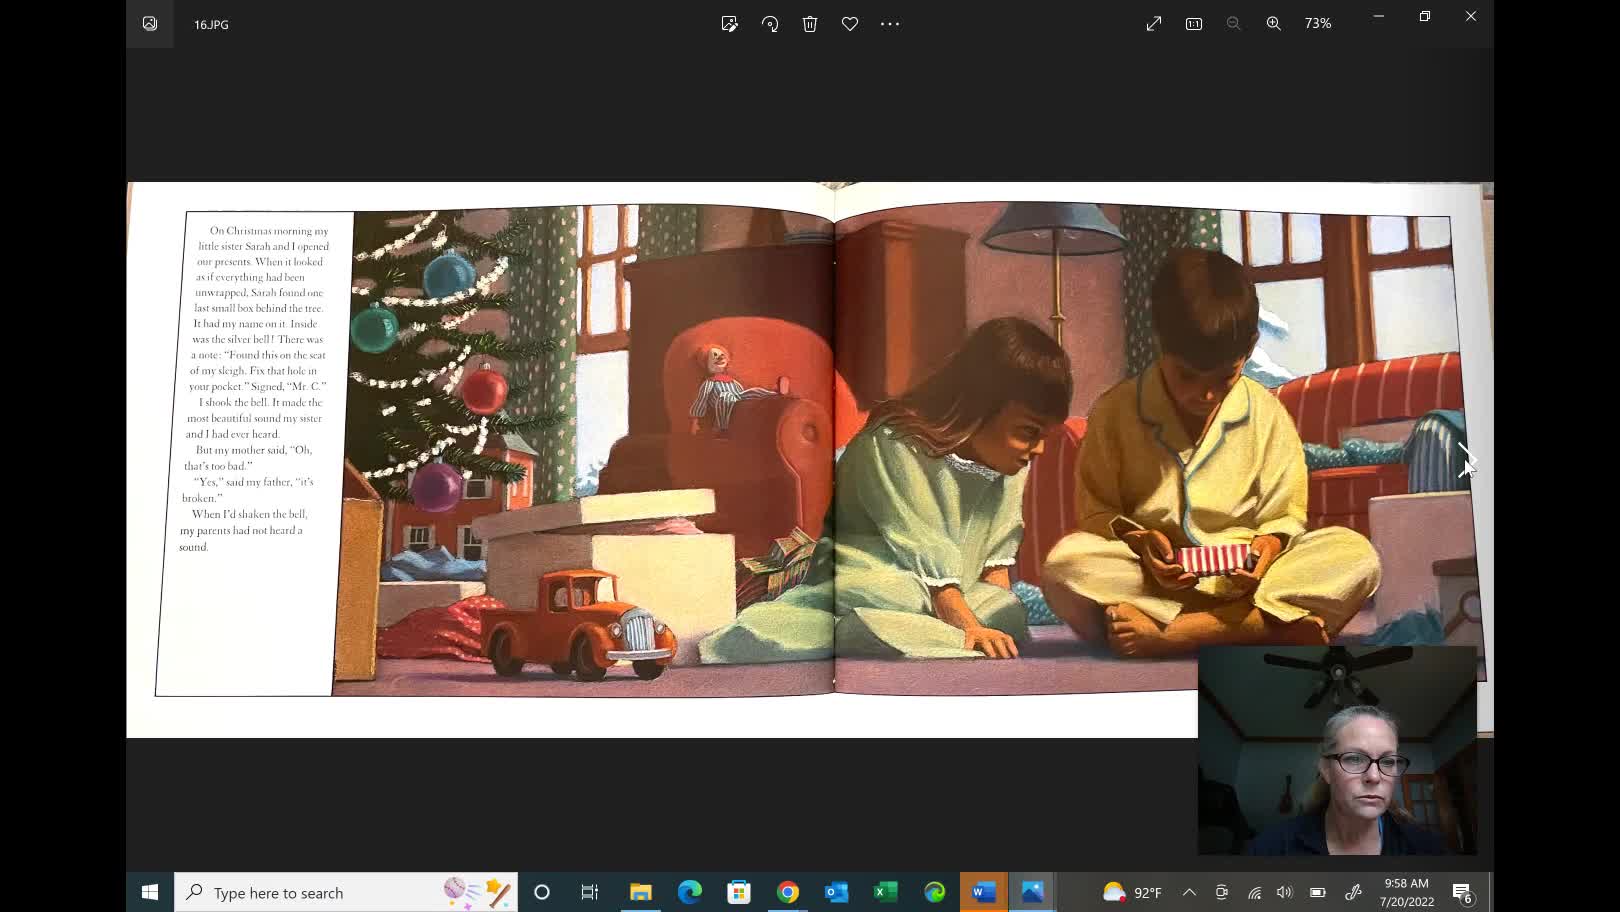Close the Photos window

tap(1471, 16)
